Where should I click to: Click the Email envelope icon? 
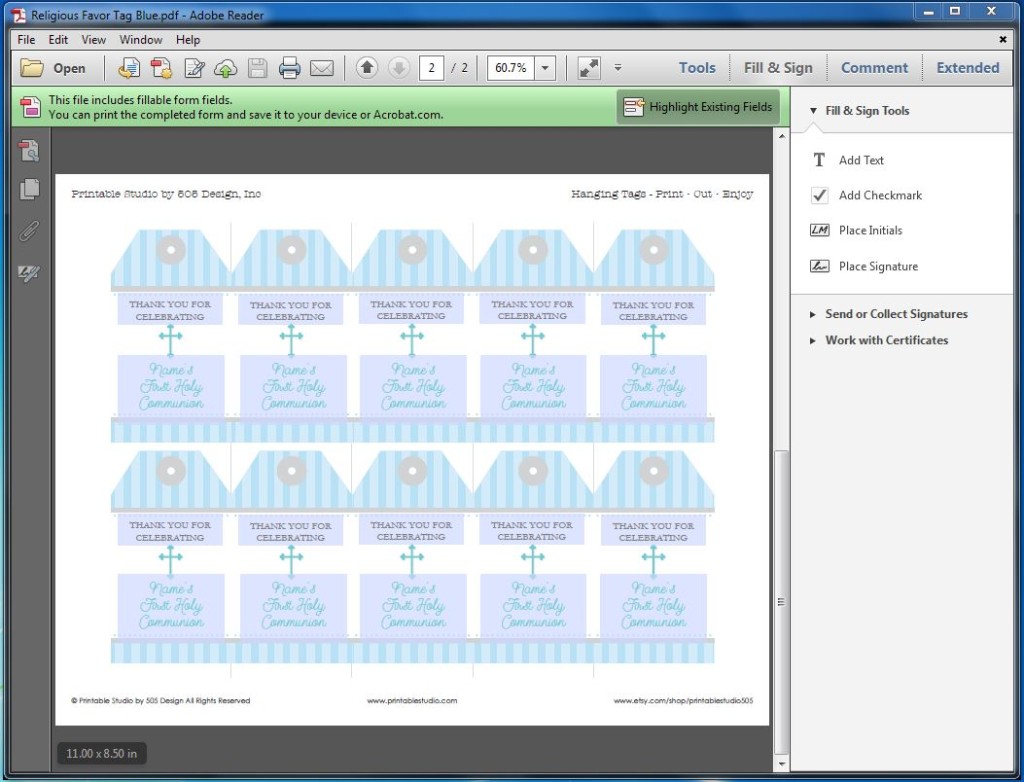pos(321,68)
